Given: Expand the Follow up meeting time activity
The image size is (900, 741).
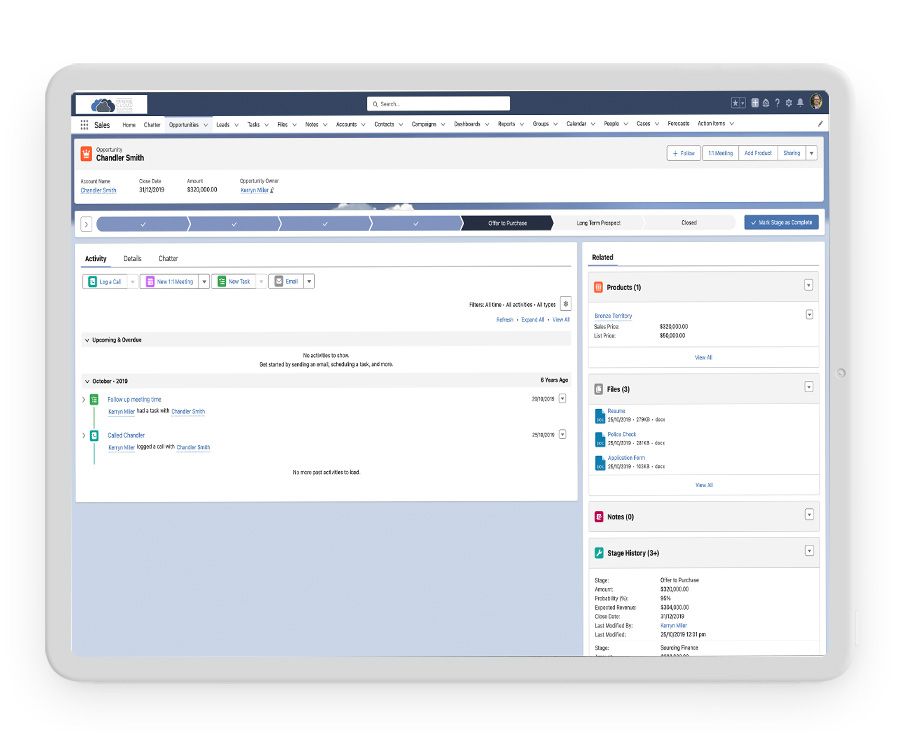Looking at the screenshot, I should [x=84, y=400].
